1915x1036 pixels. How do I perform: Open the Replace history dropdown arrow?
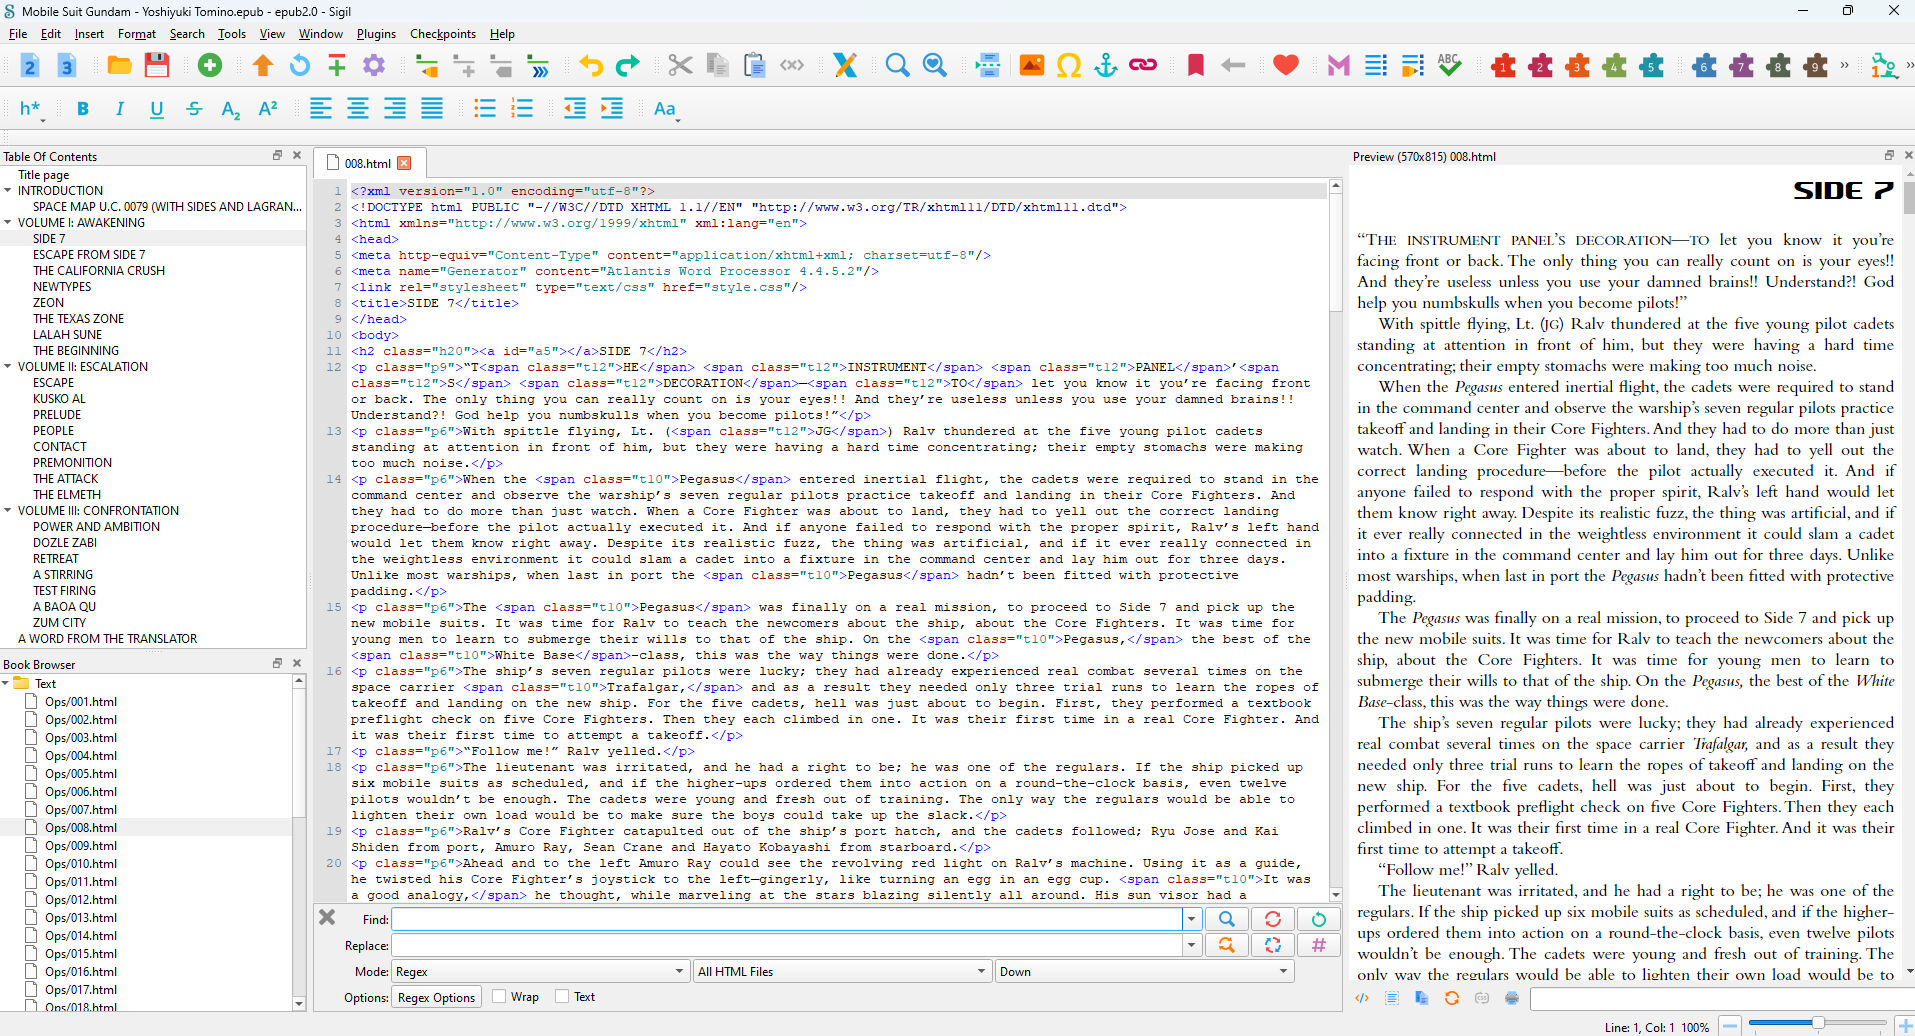(1191, 945)
